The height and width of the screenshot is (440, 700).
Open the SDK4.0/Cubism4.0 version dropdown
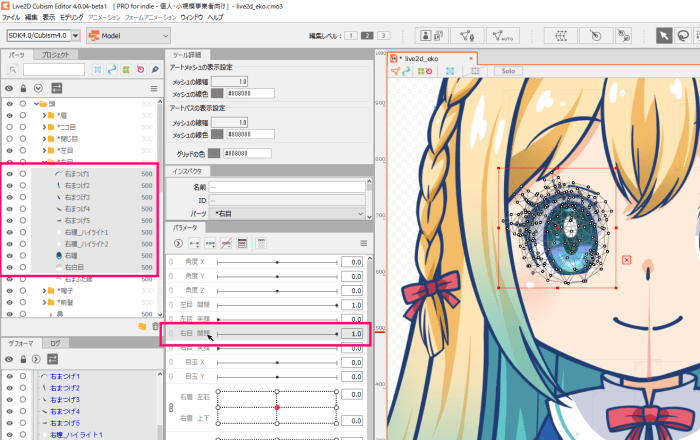pyautogui.click(x=75, y=36)
